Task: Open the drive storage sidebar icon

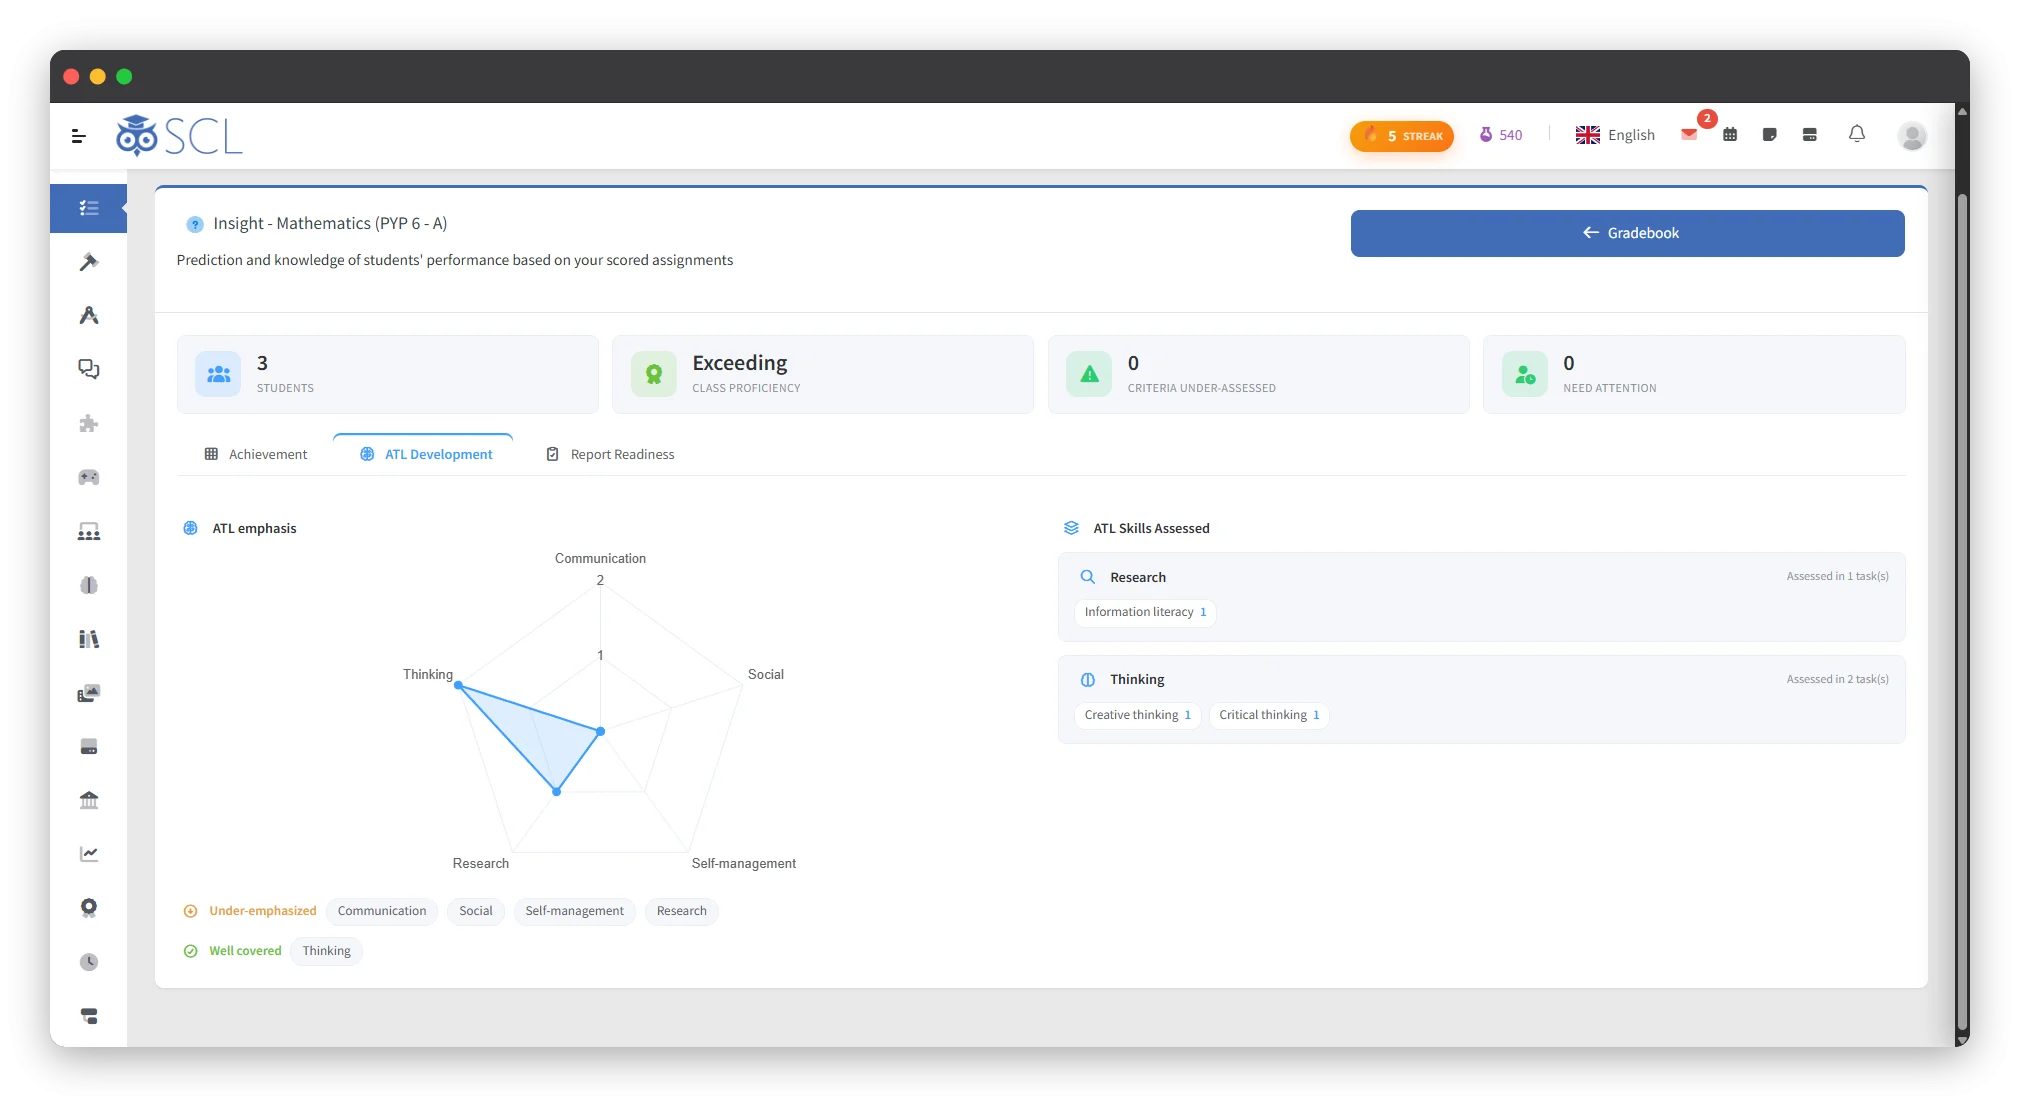Action: (89, 746)
